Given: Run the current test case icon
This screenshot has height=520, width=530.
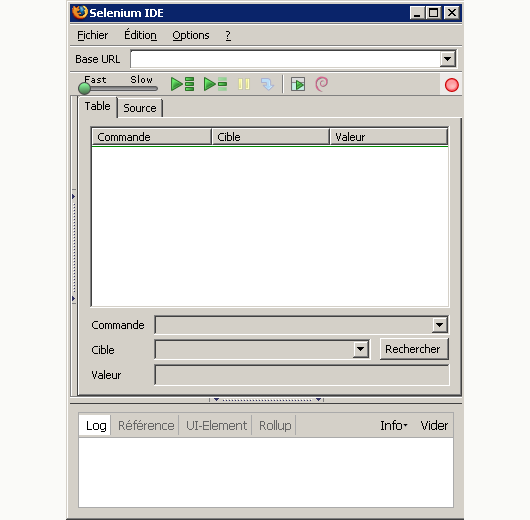Looking at the screenshot, I should tap(215, 84).
